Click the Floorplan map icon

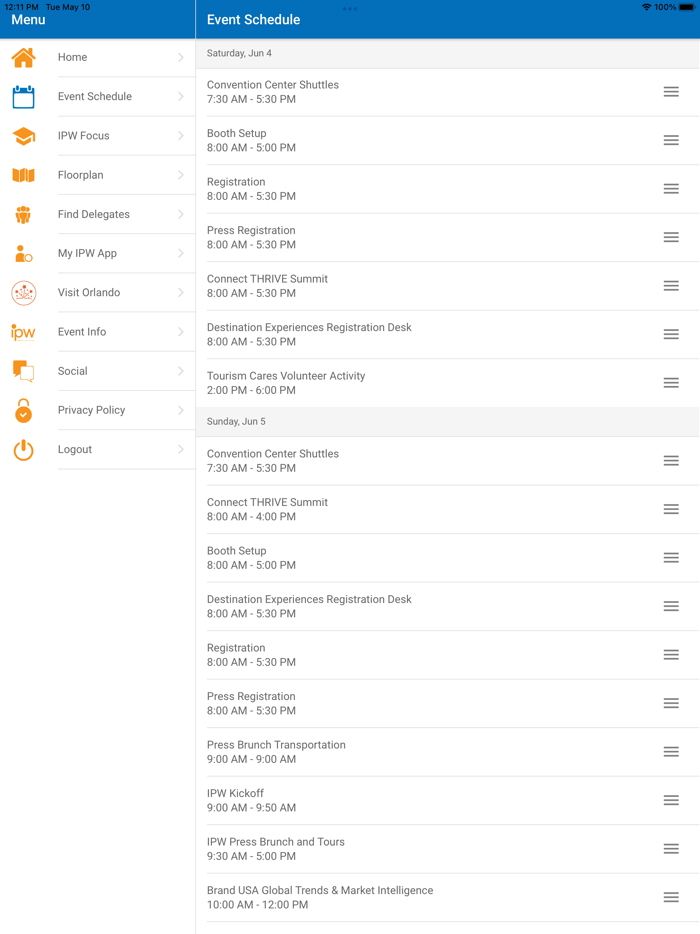tap(23, 175)
